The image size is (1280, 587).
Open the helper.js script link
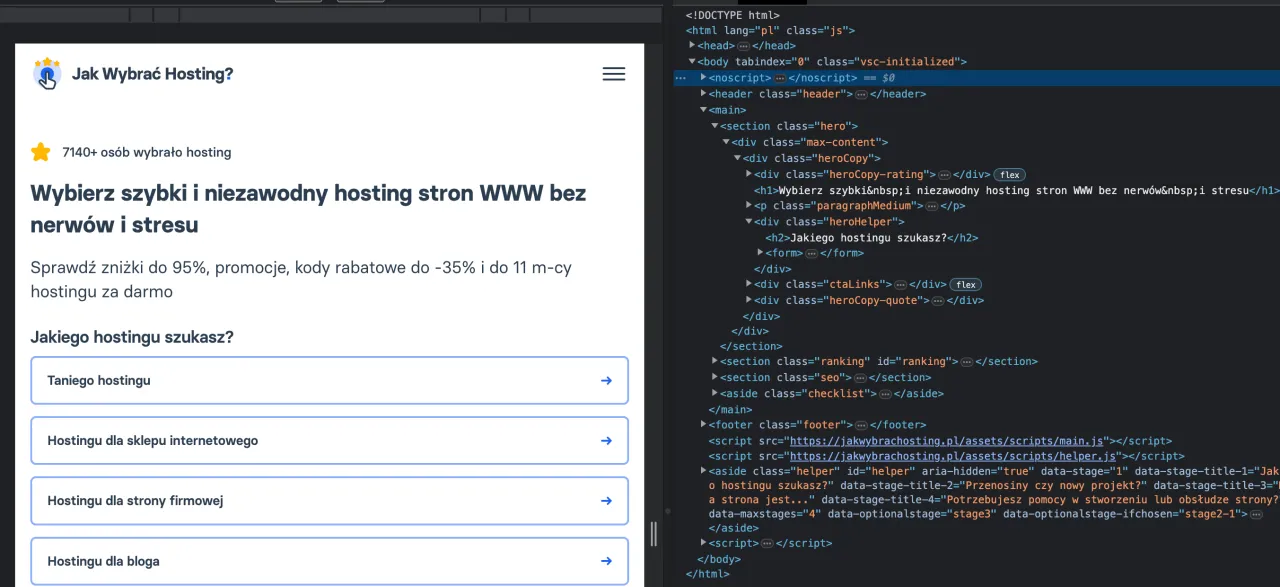coord(951,455)
